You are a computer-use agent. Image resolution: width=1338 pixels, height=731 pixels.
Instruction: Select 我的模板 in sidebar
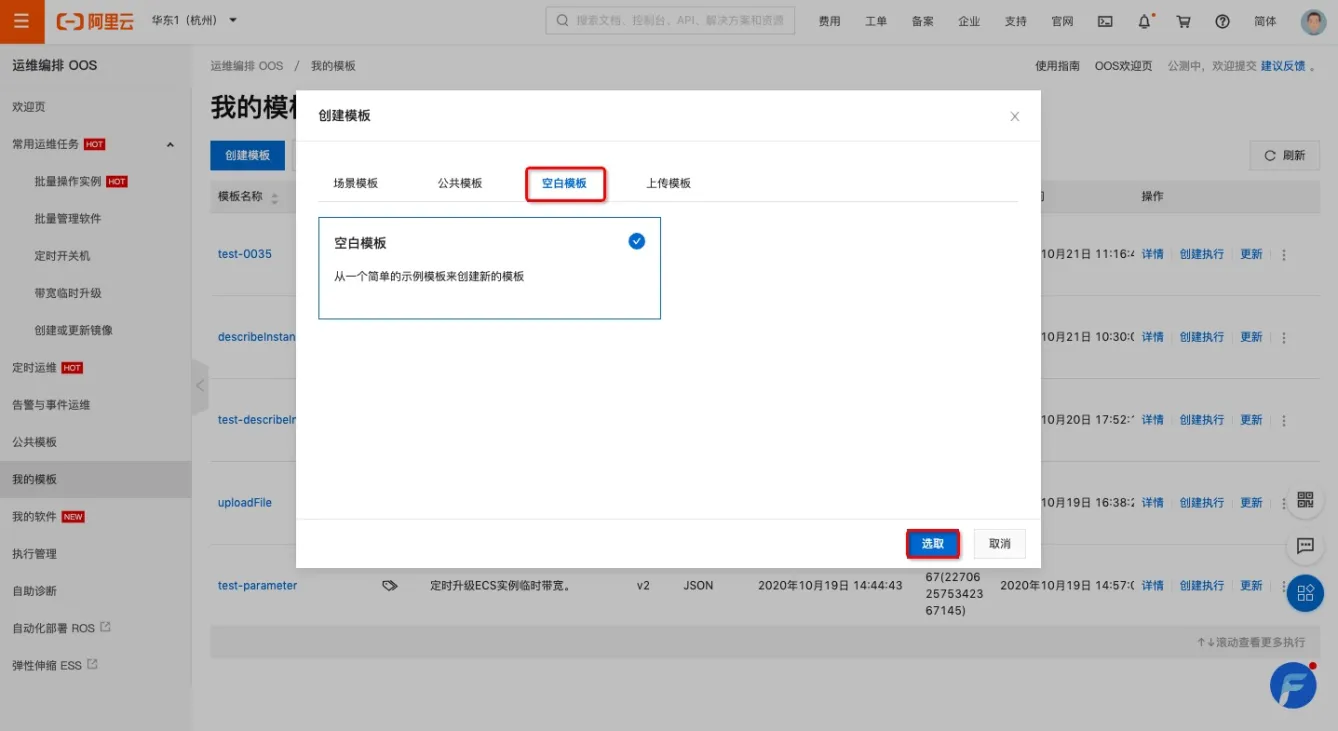coord(95,479)
